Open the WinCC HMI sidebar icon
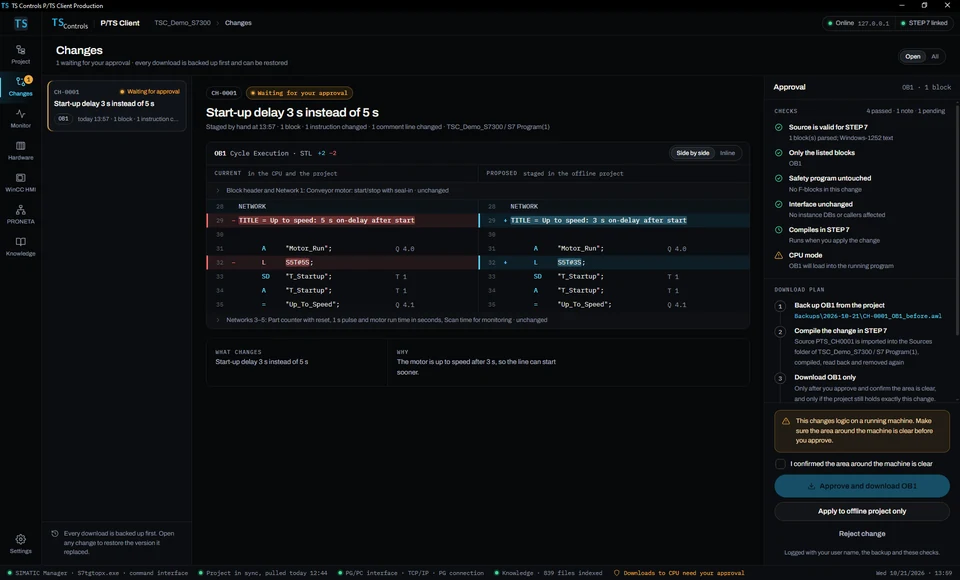The width and height of the screenshot is (960, 580). coord(20,182)
